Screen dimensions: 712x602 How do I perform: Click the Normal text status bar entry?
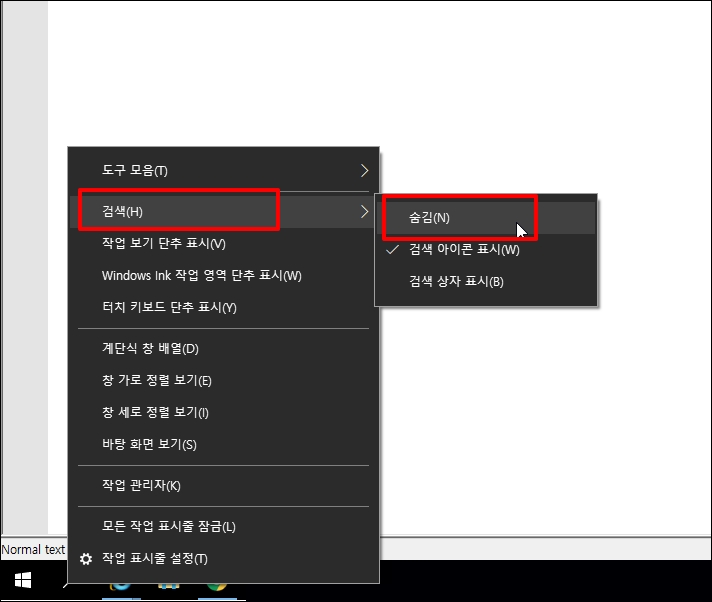coord(33,550)
